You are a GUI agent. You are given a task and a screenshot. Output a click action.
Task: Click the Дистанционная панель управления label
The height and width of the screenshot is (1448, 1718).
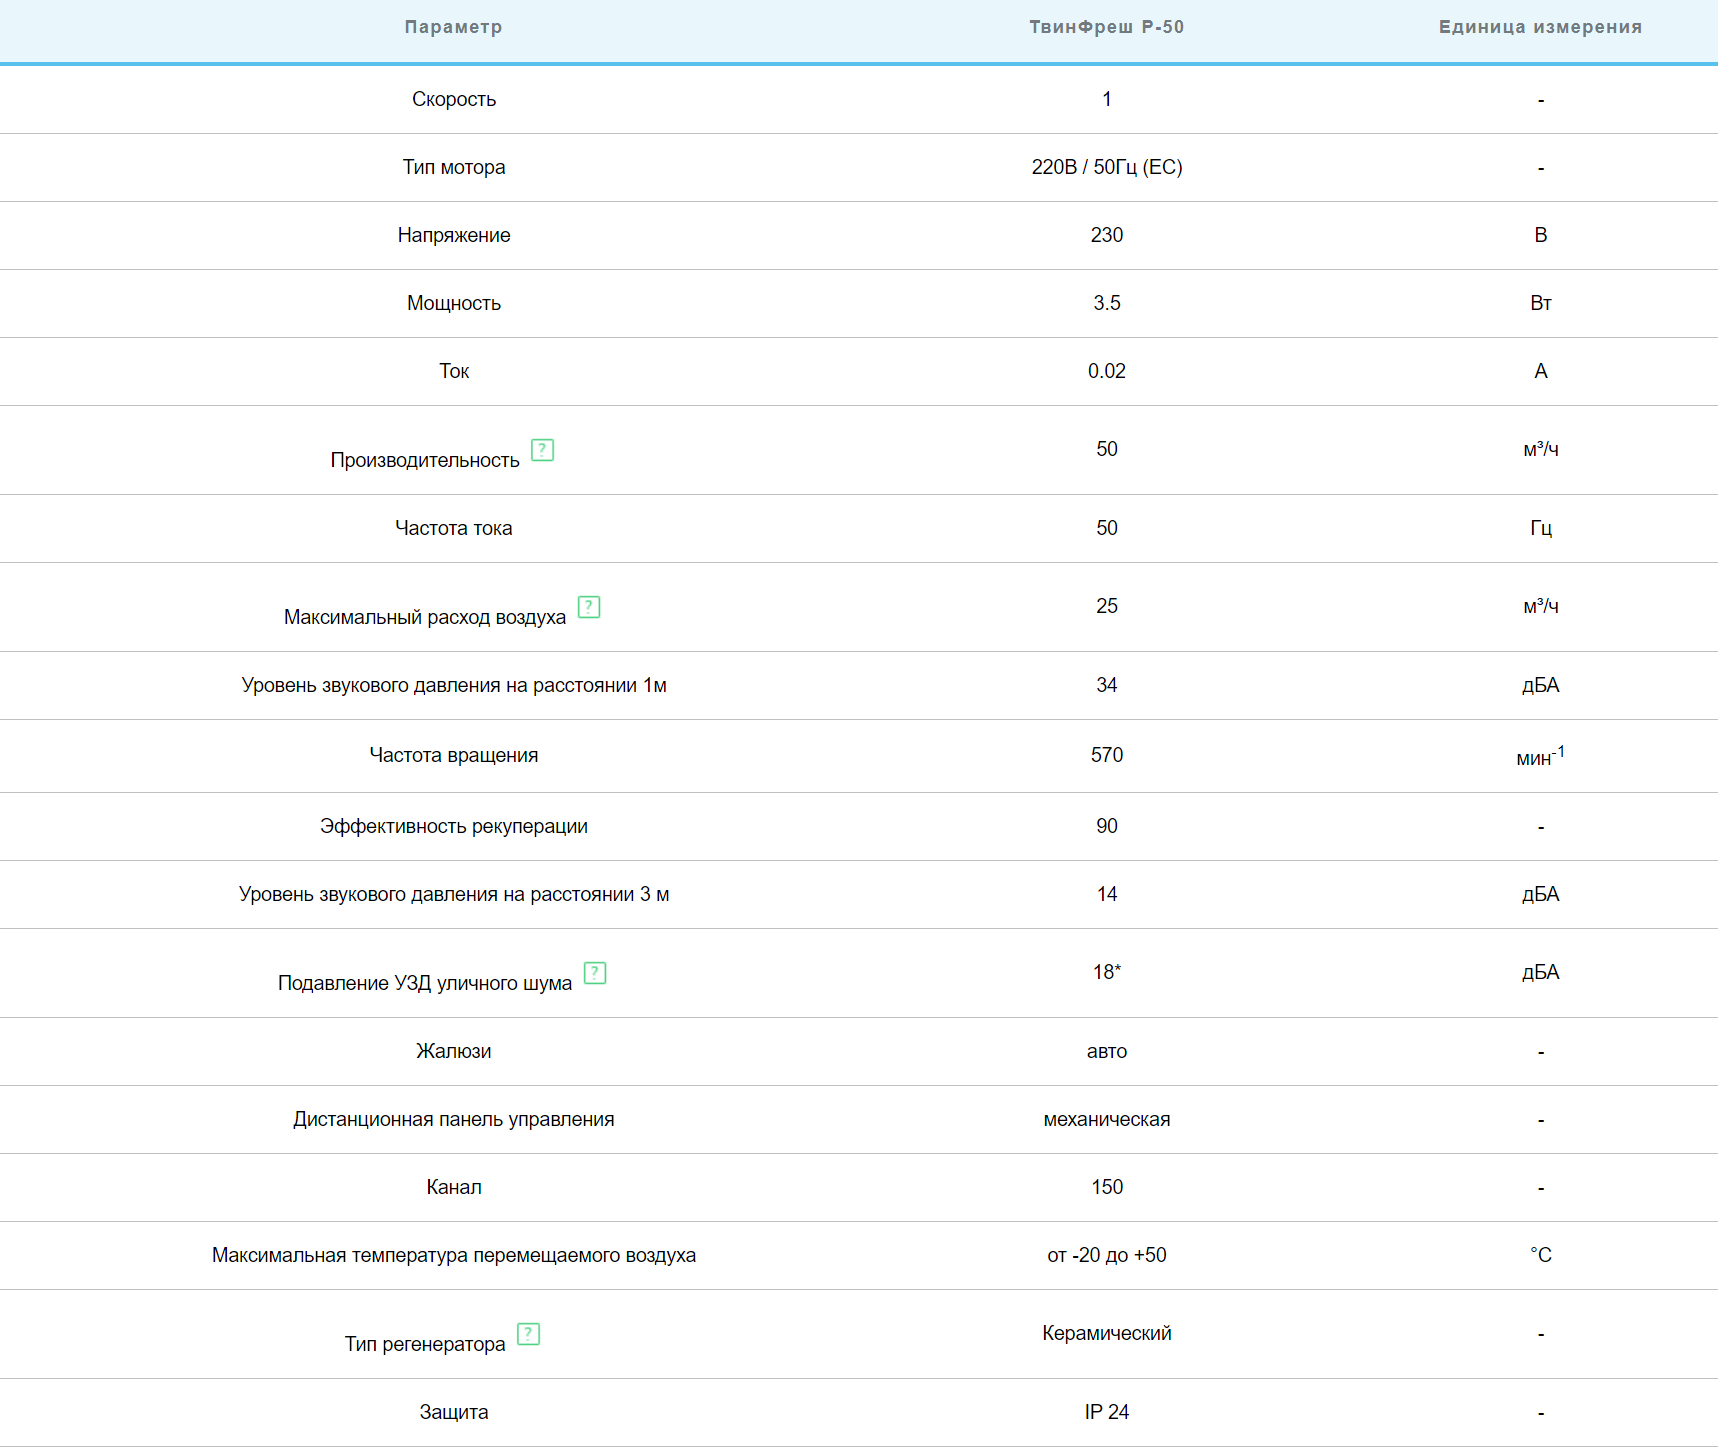coord(454,1119)
